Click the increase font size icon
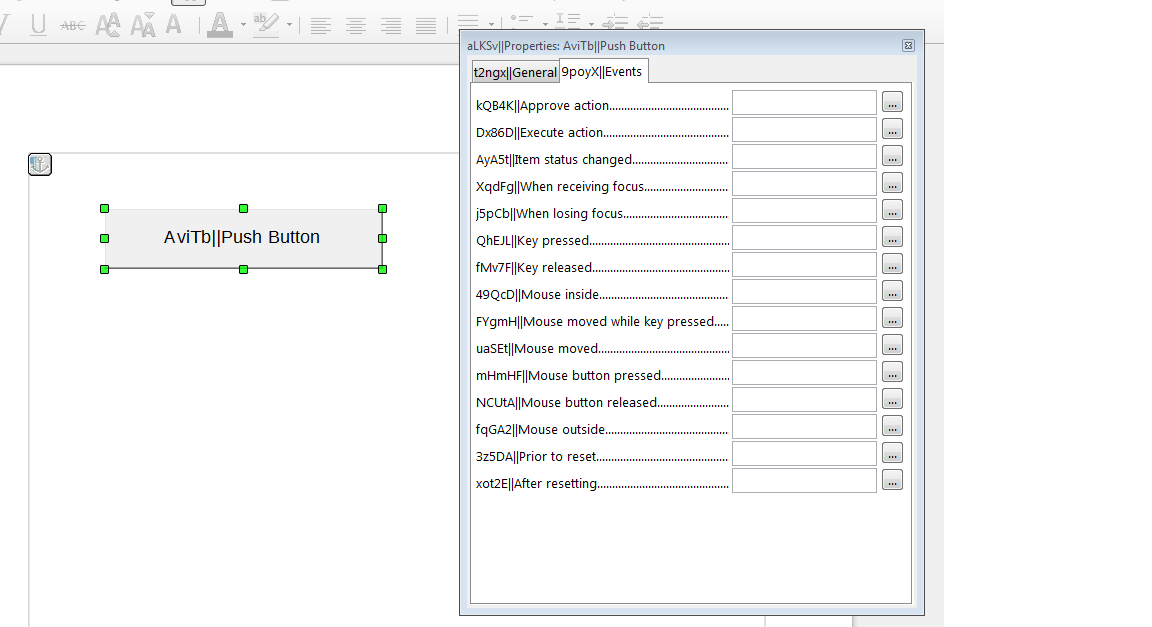Image resolution: width=1152 pixels, height=627 pixels. pos(108,25)
